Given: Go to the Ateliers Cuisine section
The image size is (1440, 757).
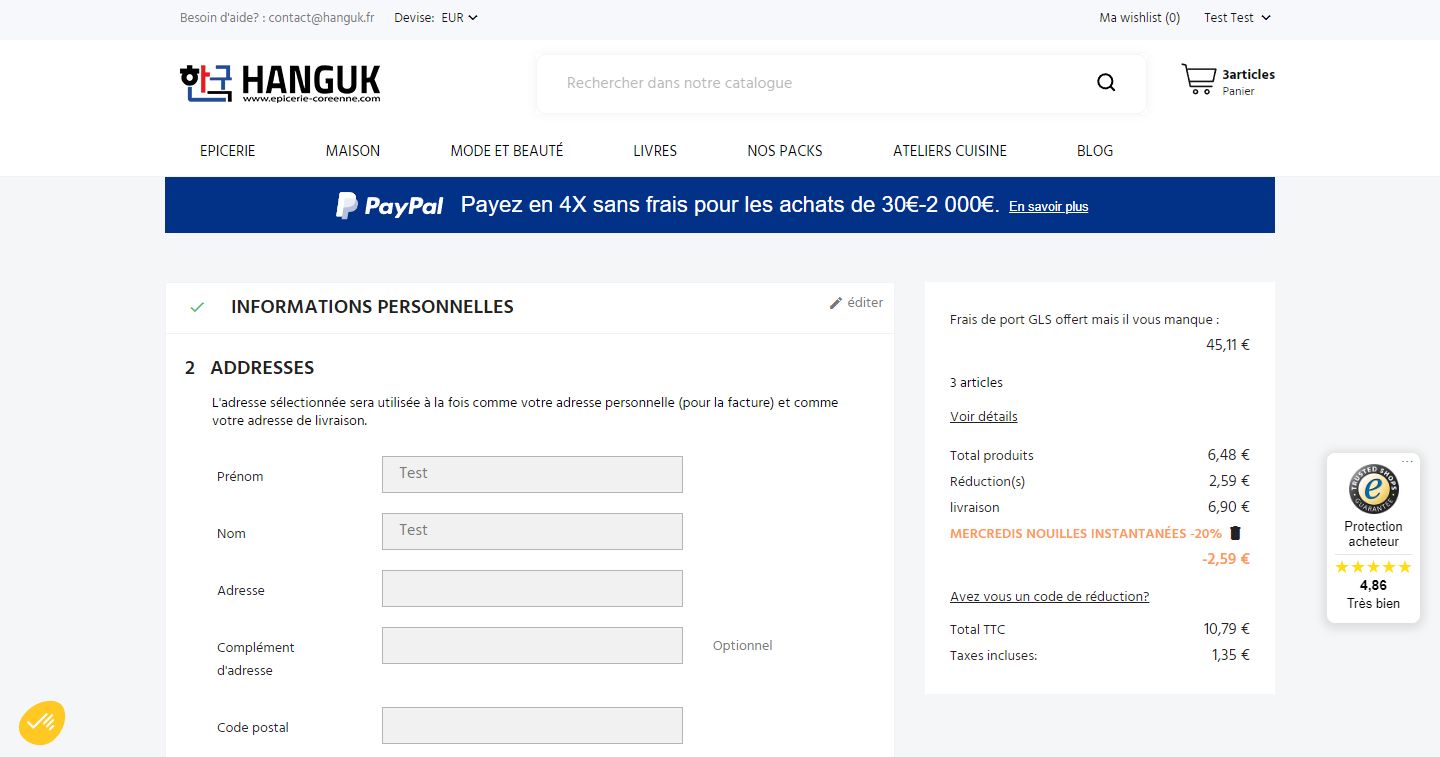Looking at the screenshot, I should 950,151.
